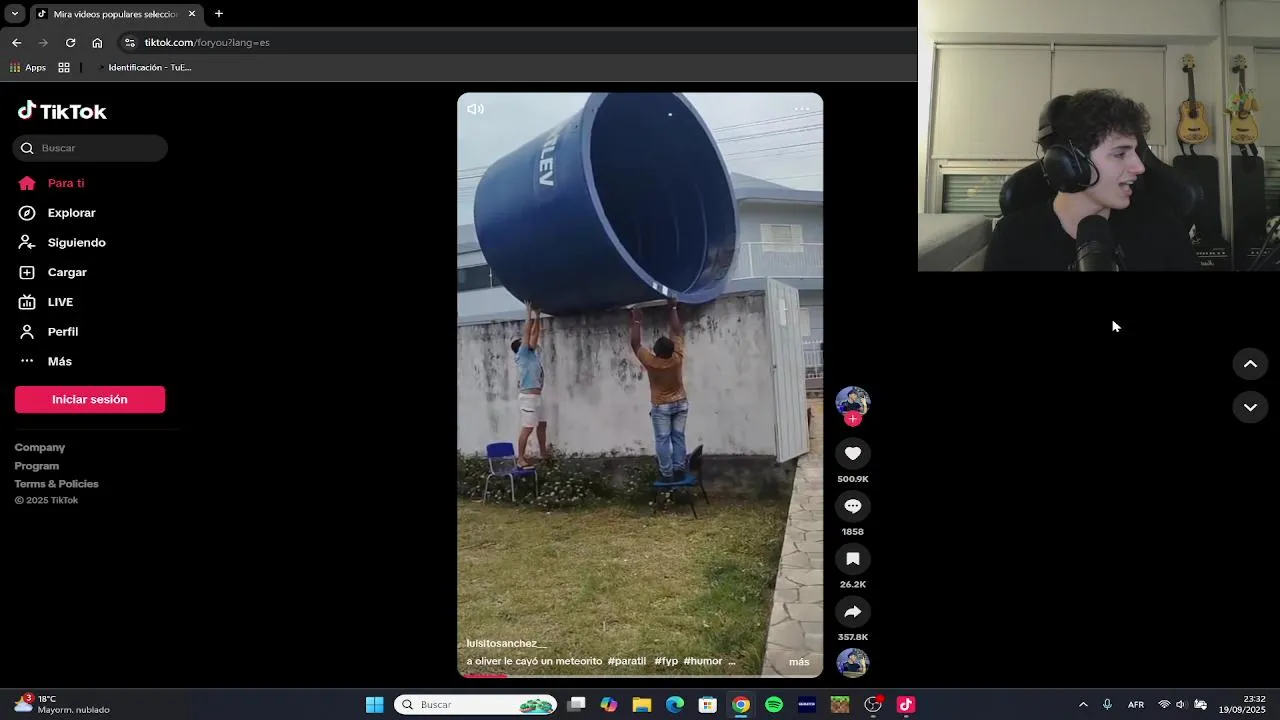Reload the TikTok page
The width and height of the screenshot is (1280, 720).
point(70,42)
